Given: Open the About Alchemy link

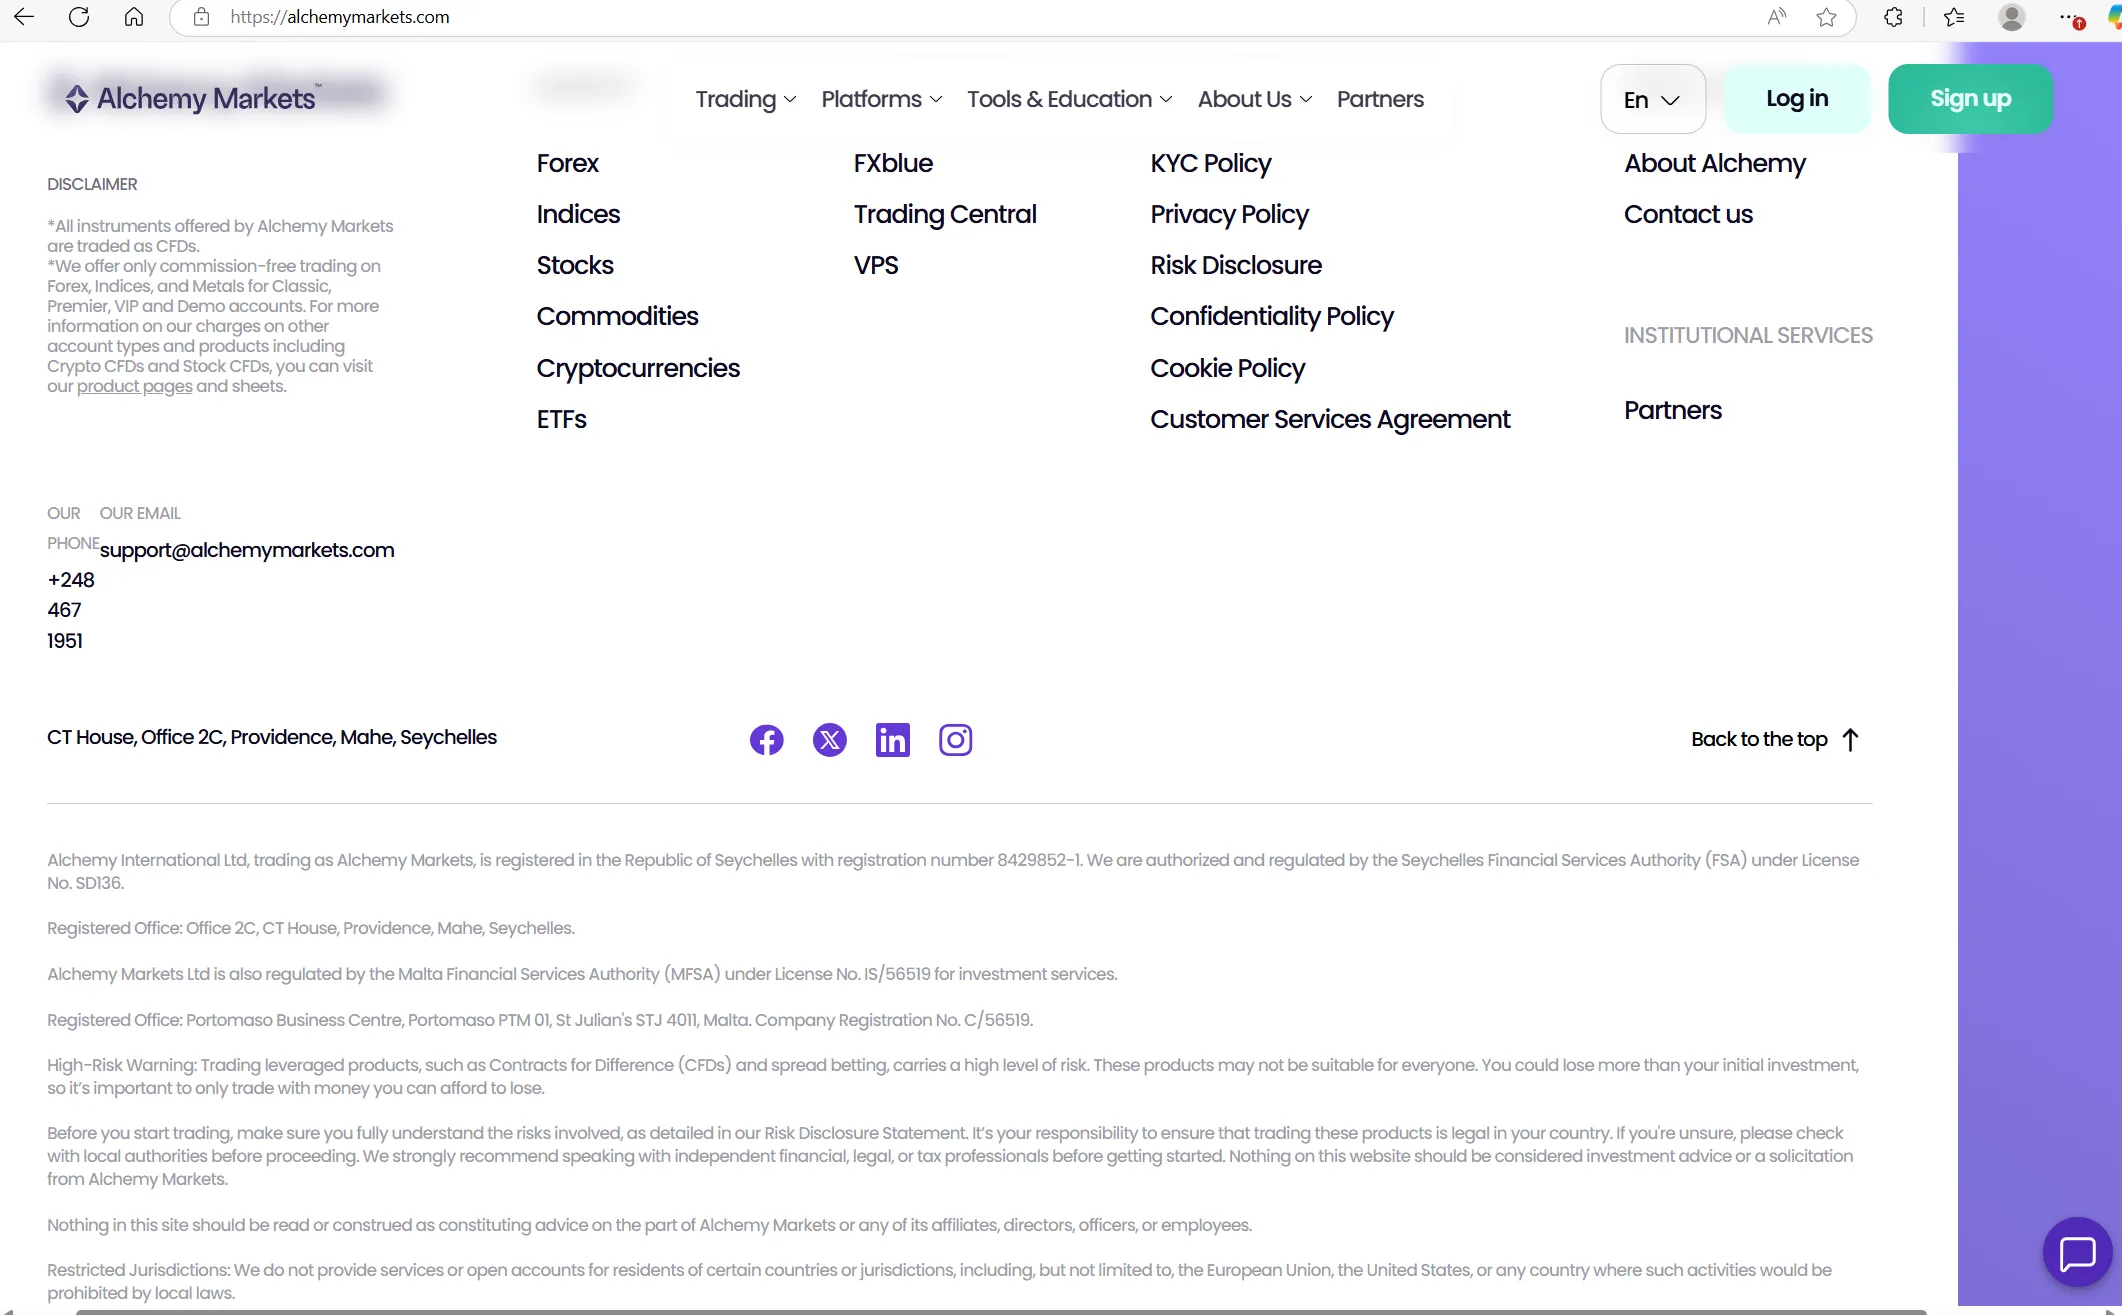Looking at the screenshot, I should [1715, 163].
